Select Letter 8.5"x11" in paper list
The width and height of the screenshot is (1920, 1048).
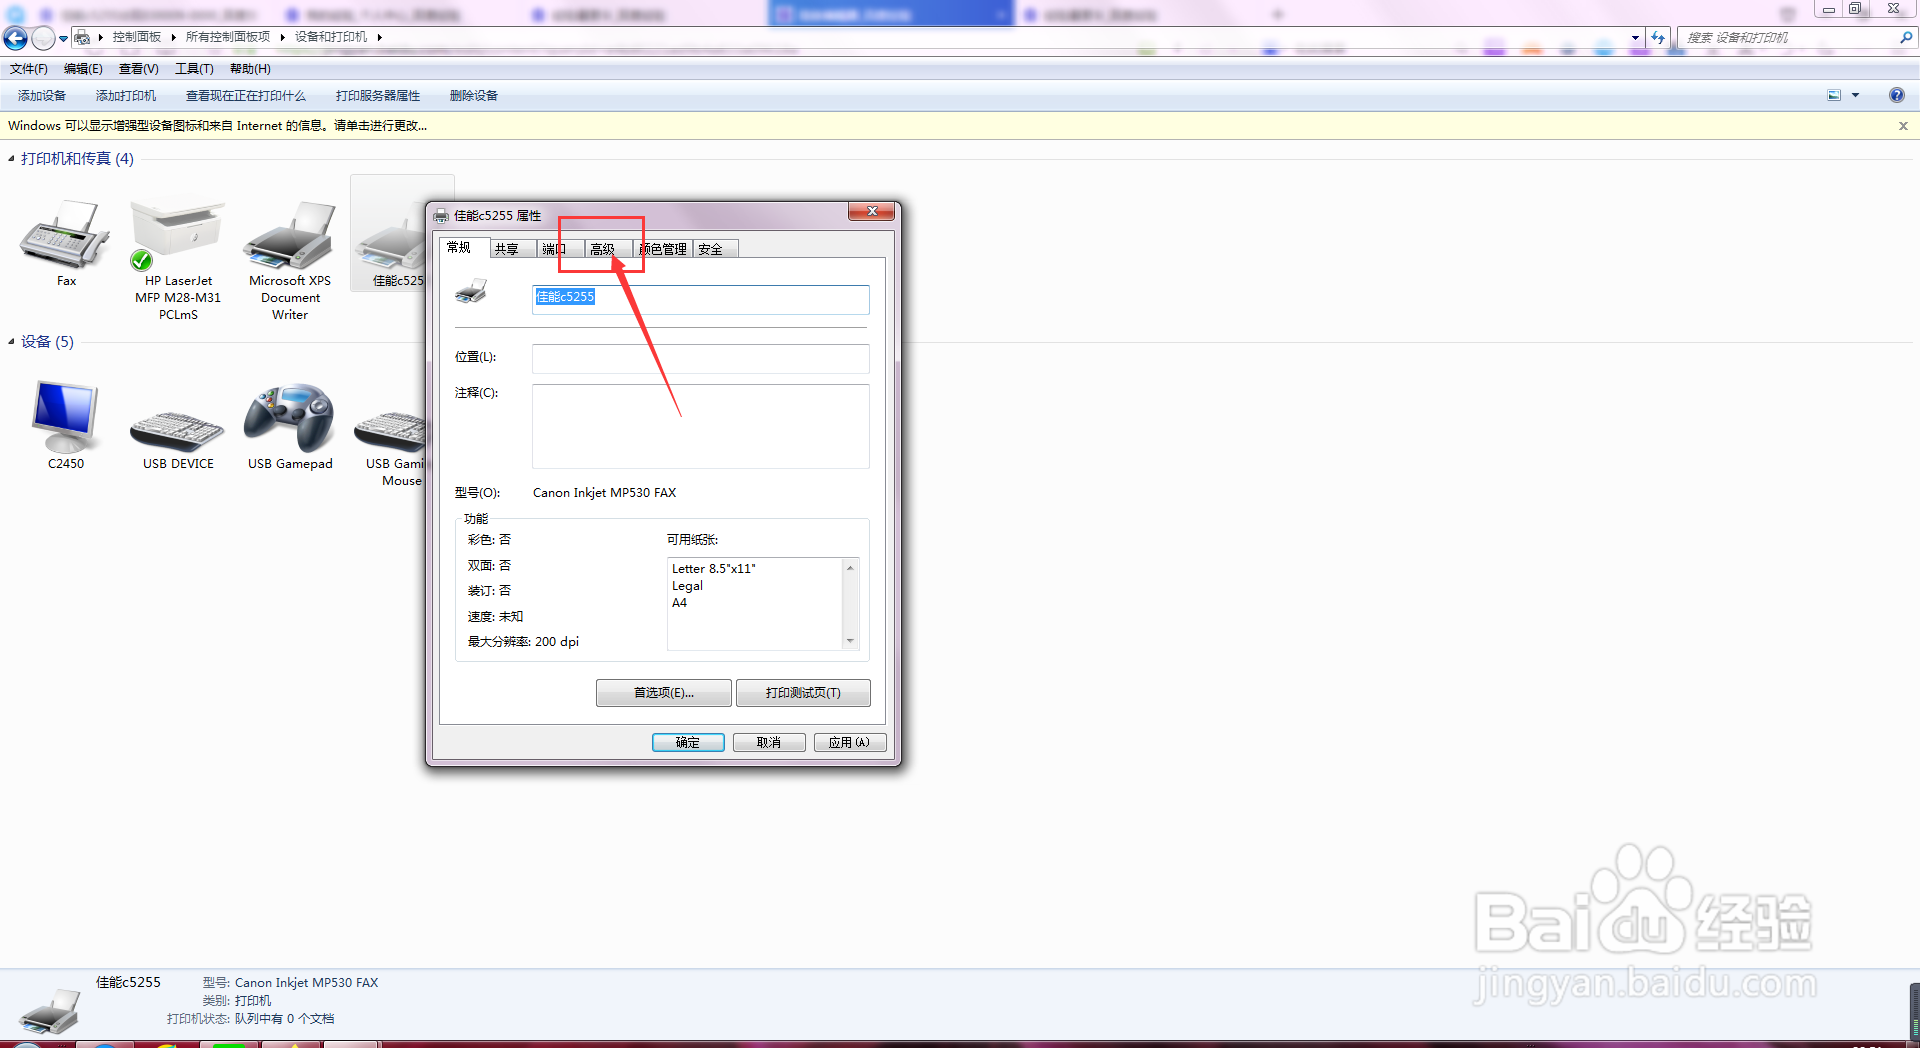click(x=714, y=569)
